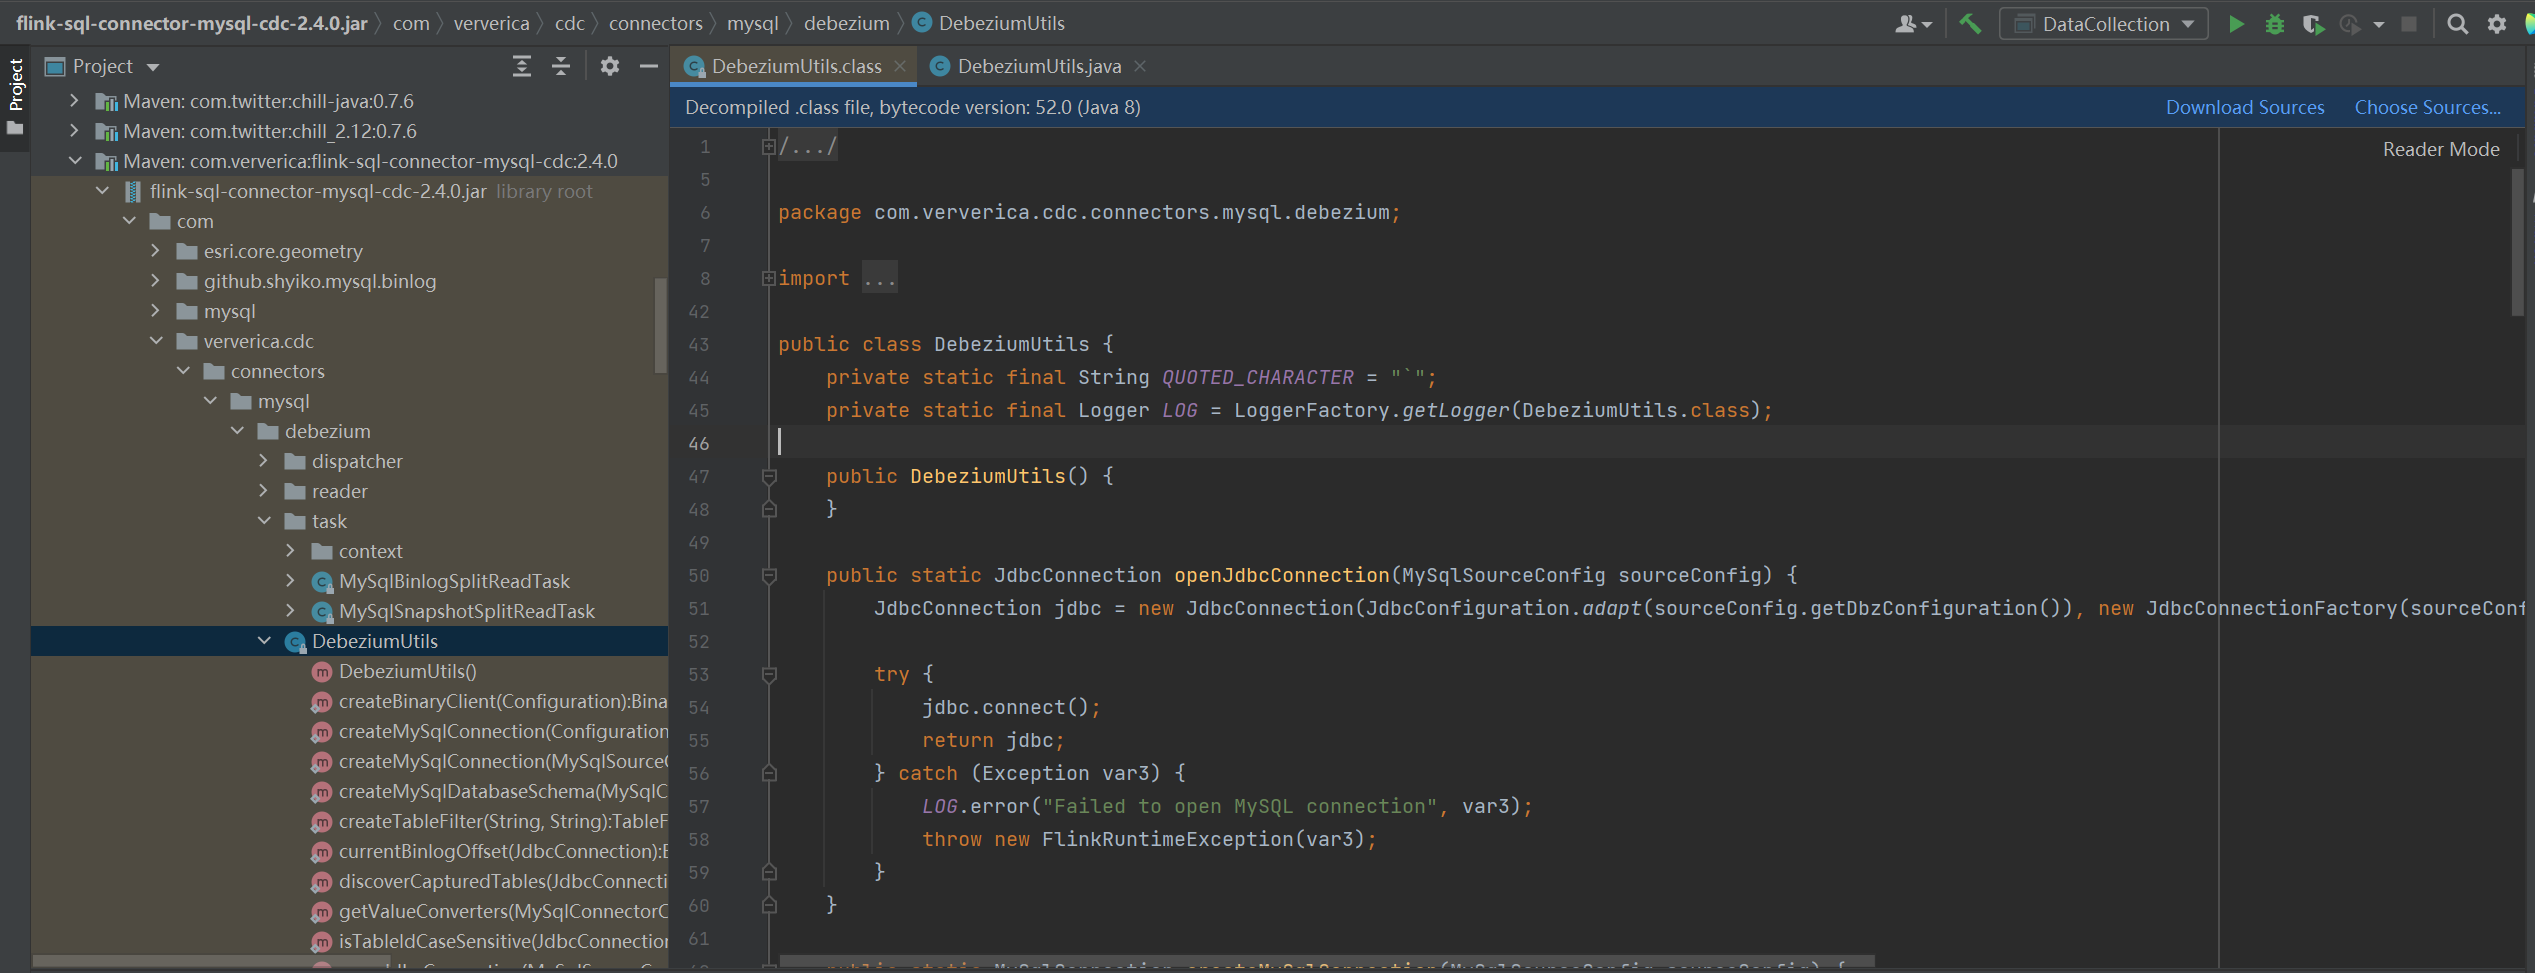Click the connectors breadcrumb
Image resolution: width=2535 pixels, height=973 pixels.
coord(655,23)
